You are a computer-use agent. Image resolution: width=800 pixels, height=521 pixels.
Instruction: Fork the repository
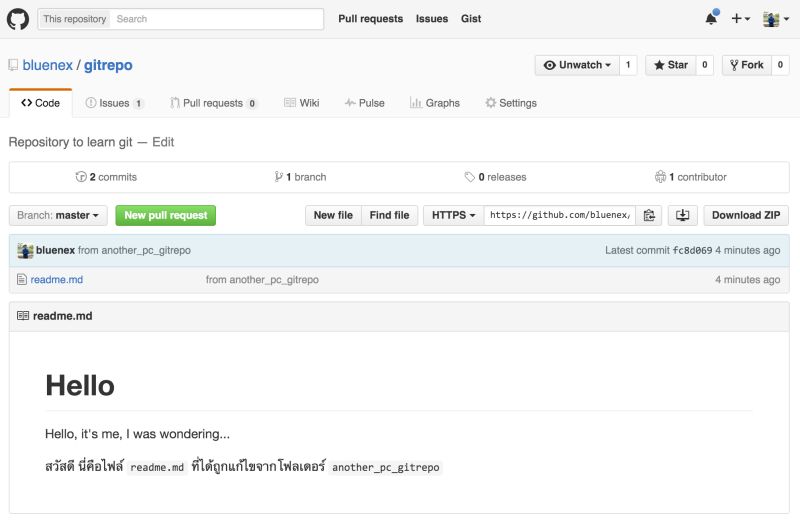pos(746,65)
